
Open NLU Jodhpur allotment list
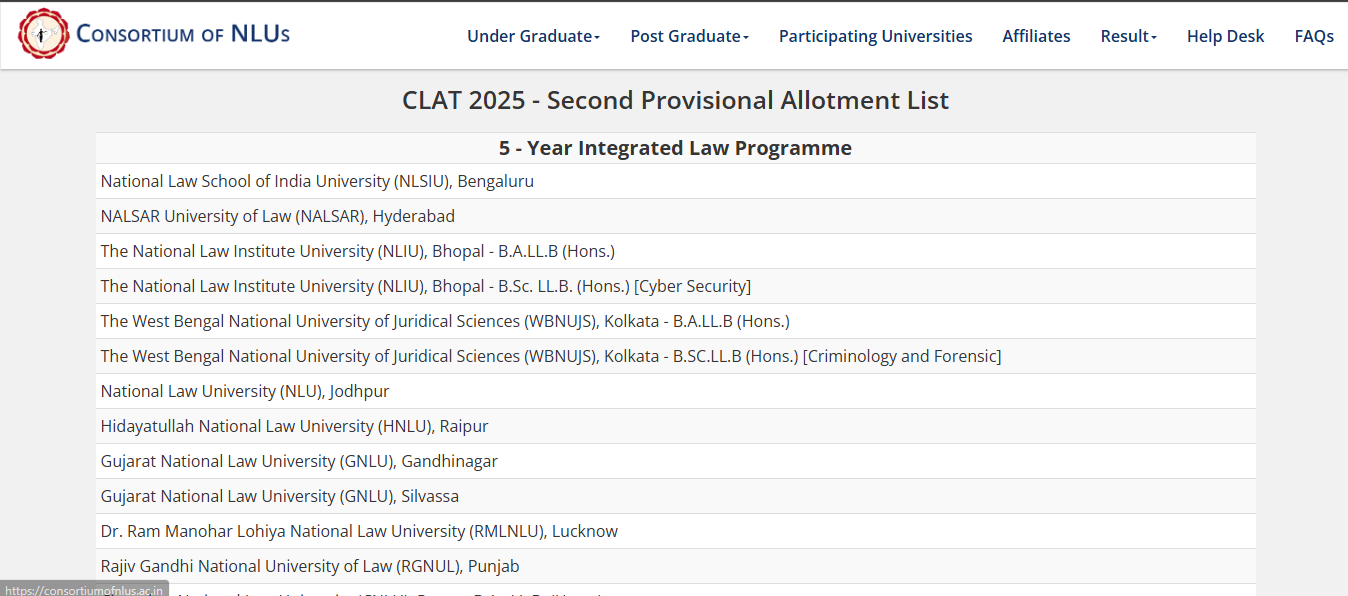tap(245, 391)
